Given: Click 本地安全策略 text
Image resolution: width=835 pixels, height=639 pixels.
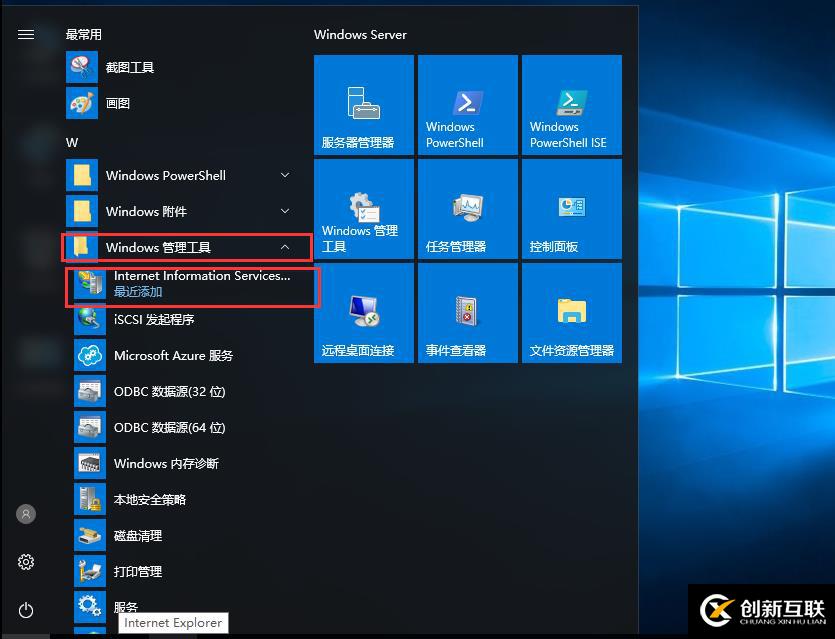Looking at the screenshot, I should [x=150, y=499].
